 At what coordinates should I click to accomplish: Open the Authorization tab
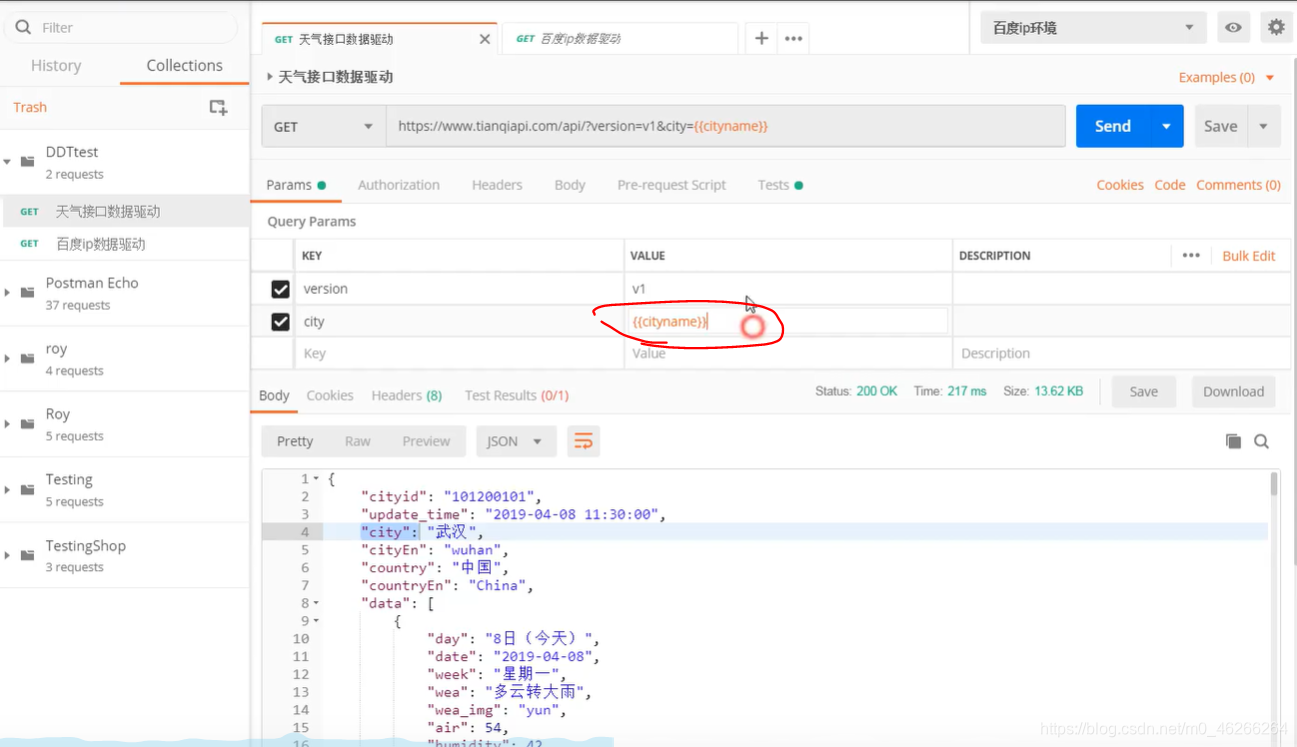click(x=398, y=185)
